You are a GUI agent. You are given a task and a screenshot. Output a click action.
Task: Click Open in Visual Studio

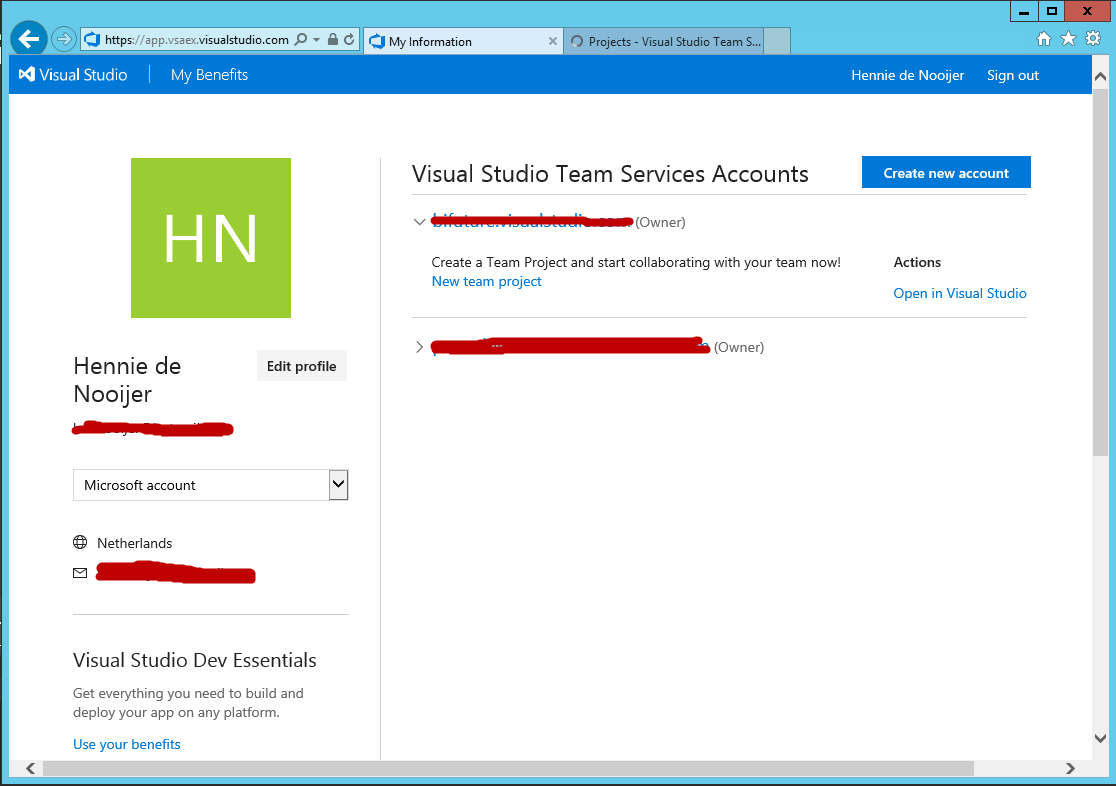click(959, 293)
